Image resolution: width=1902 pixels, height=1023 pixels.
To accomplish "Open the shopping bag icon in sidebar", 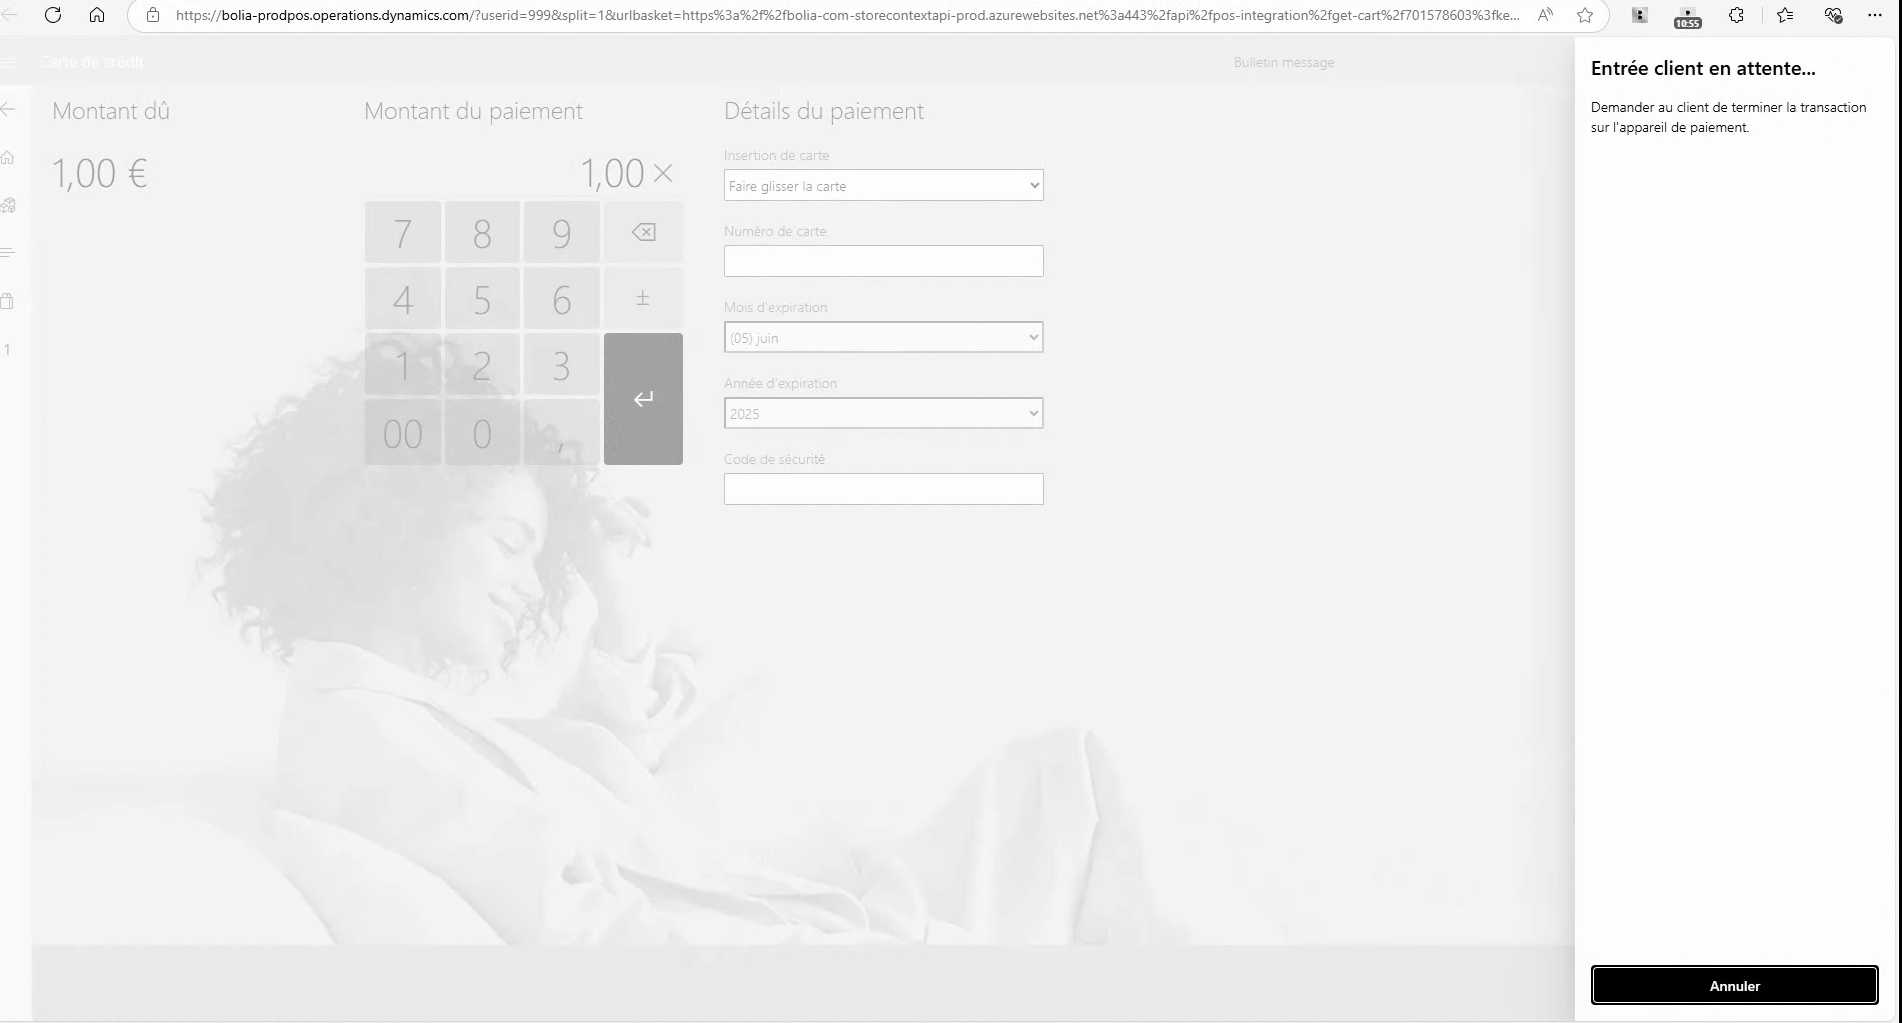I will 8,301.
